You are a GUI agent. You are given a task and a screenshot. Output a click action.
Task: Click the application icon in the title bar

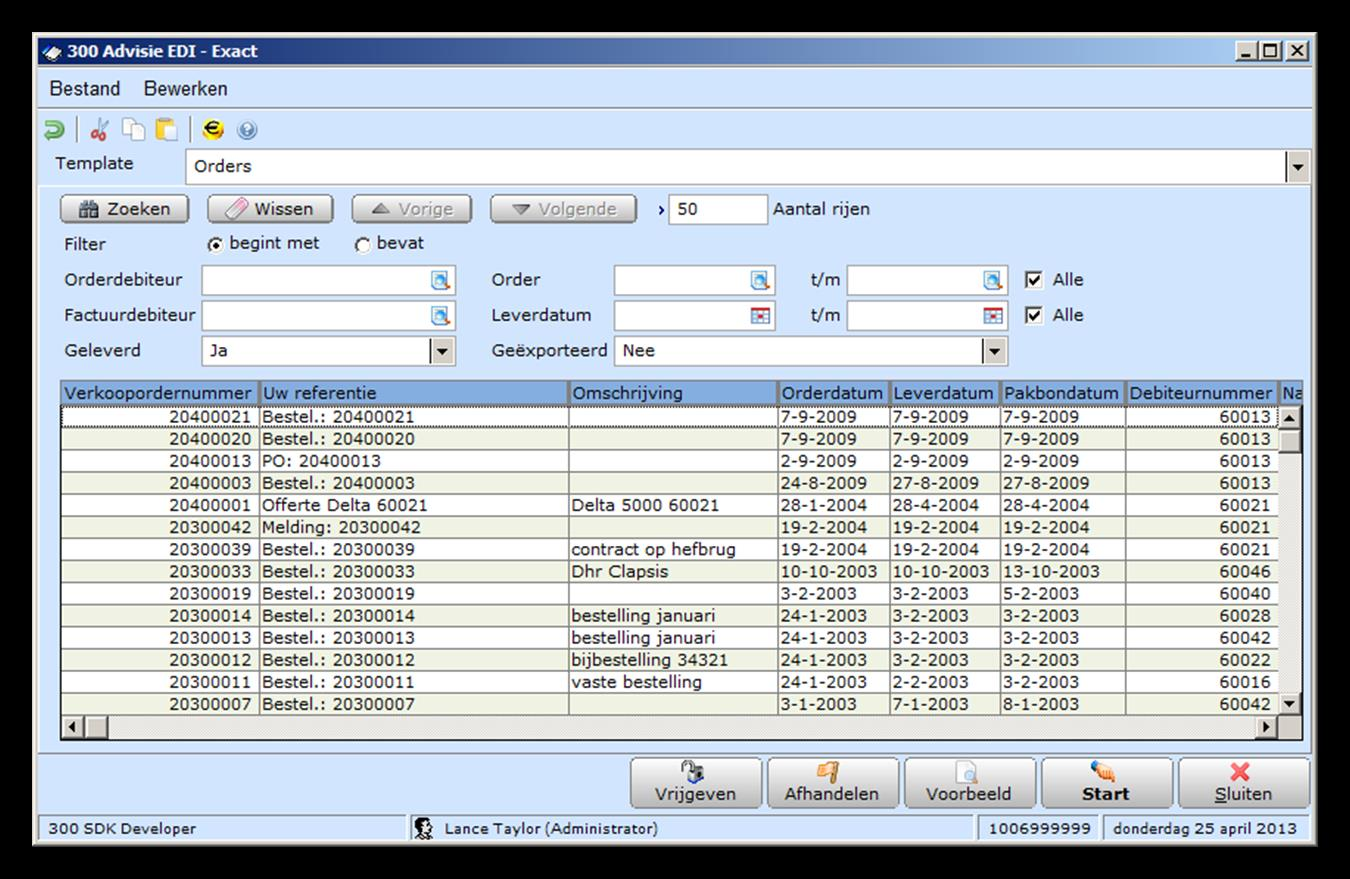pos(51,52)
